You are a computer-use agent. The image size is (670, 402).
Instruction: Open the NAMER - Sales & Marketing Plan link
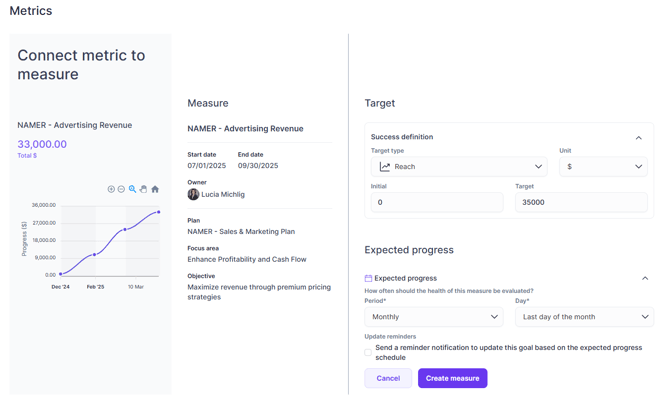pos(241,231)
